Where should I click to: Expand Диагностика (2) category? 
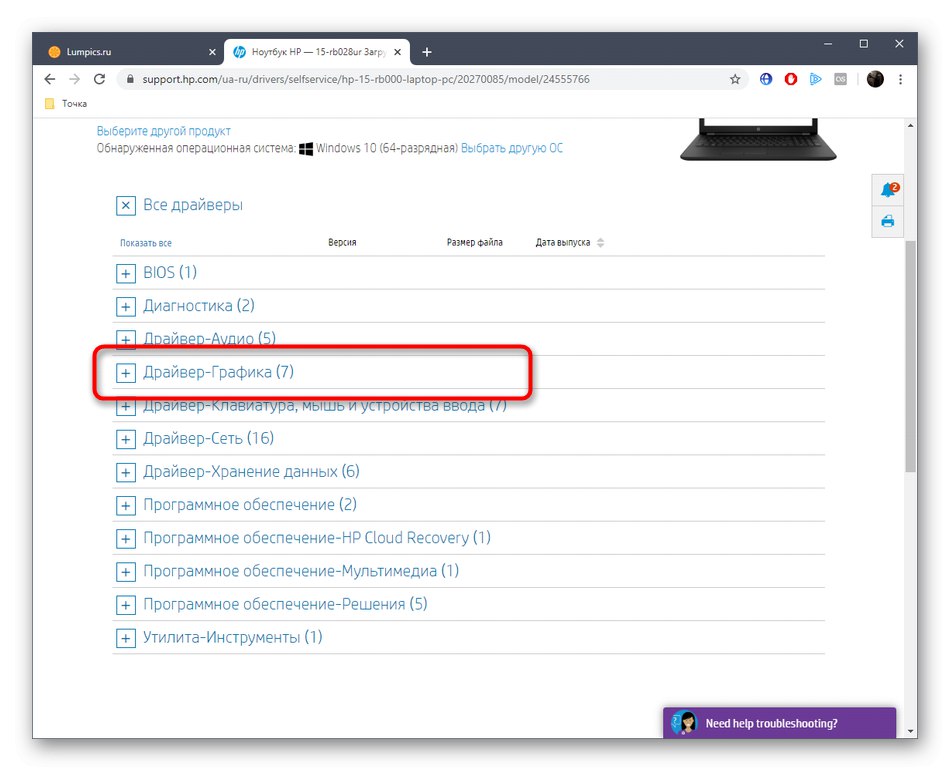click(125, 306)
